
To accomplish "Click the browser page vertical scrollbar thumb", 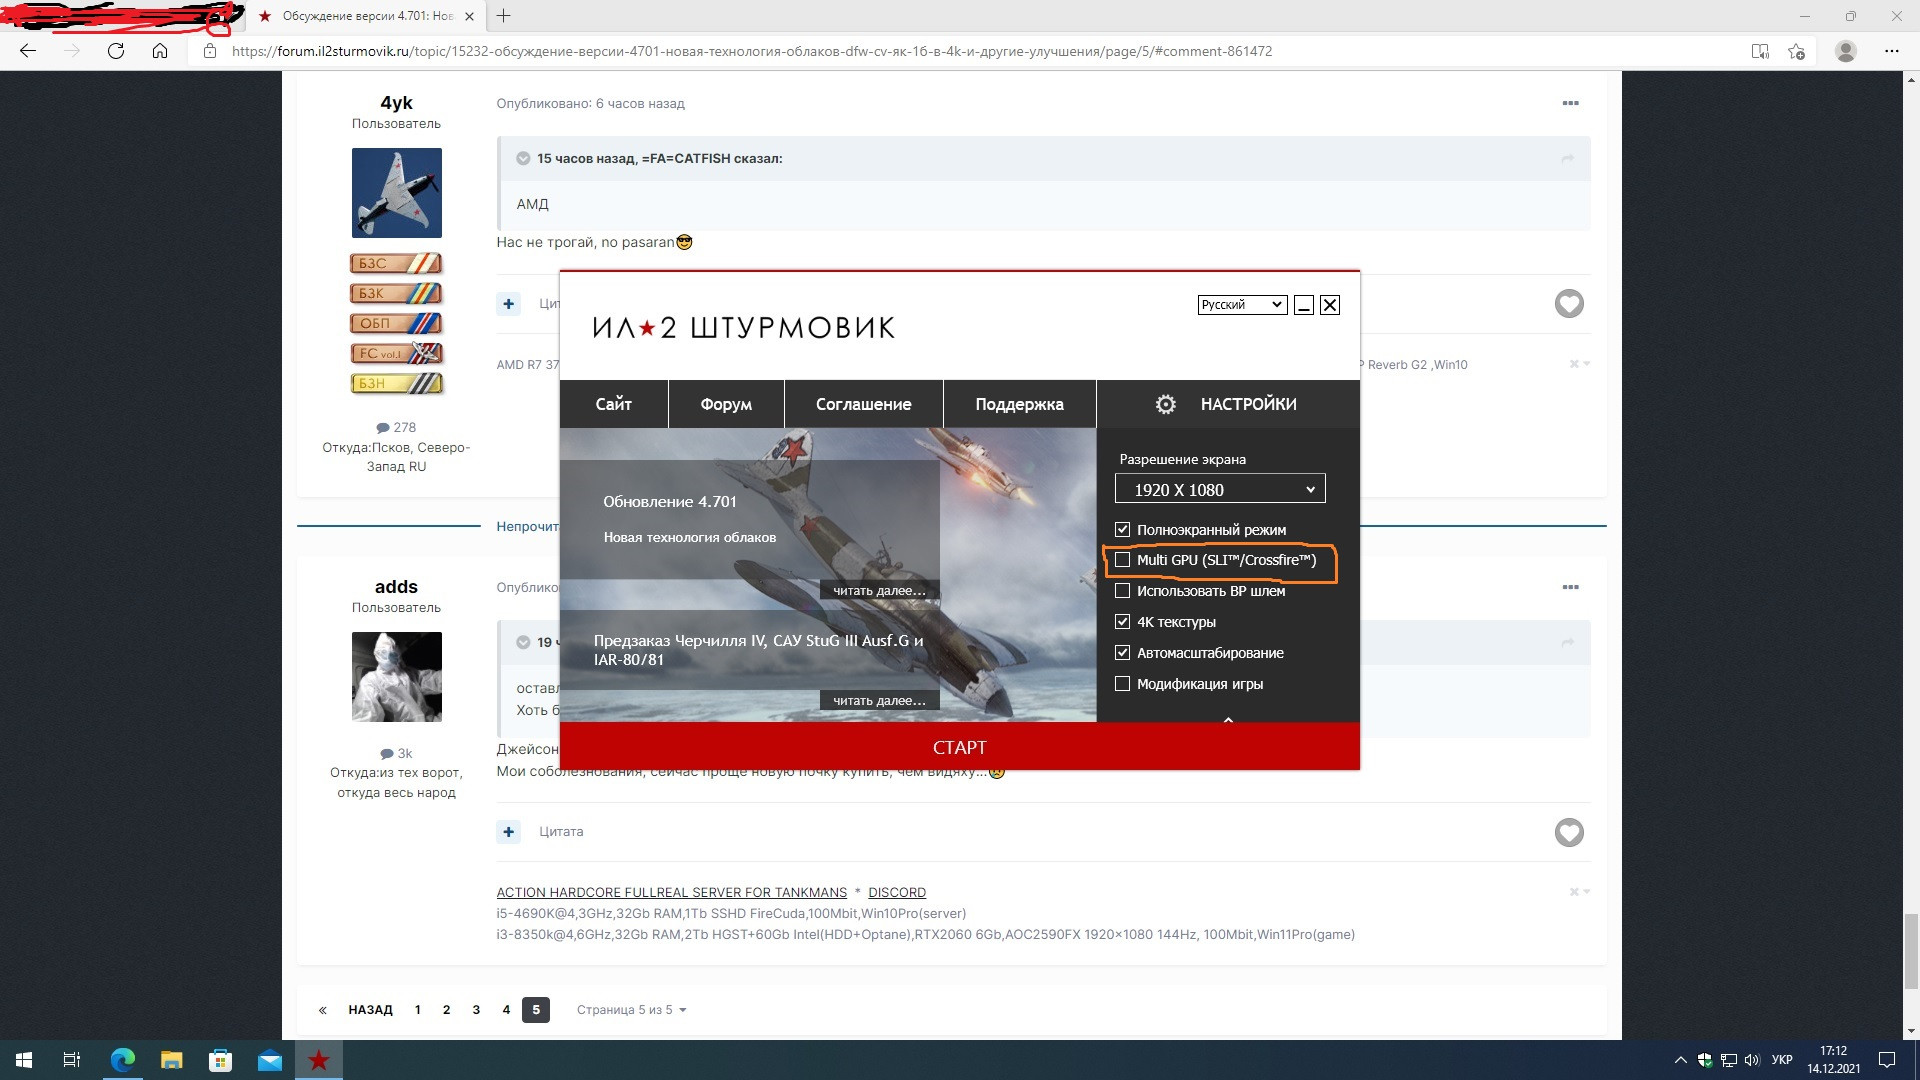I will (x=1911, y=950).
